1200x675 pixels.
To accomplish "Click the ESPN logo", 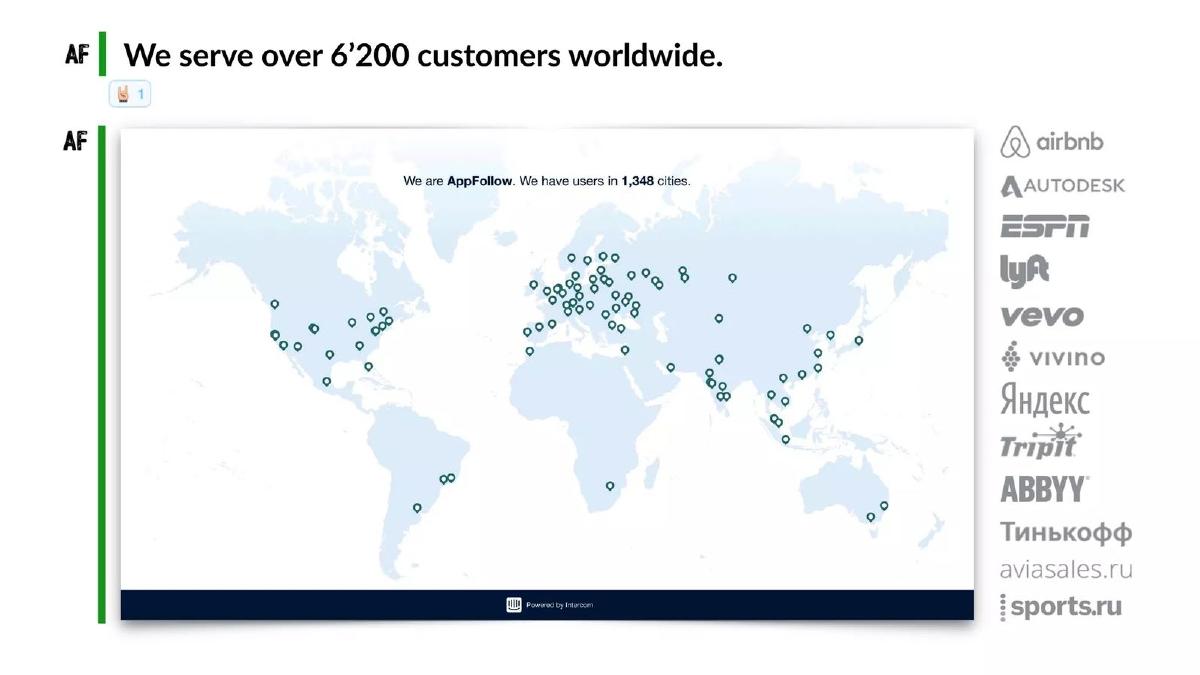I will [1045, 227].
